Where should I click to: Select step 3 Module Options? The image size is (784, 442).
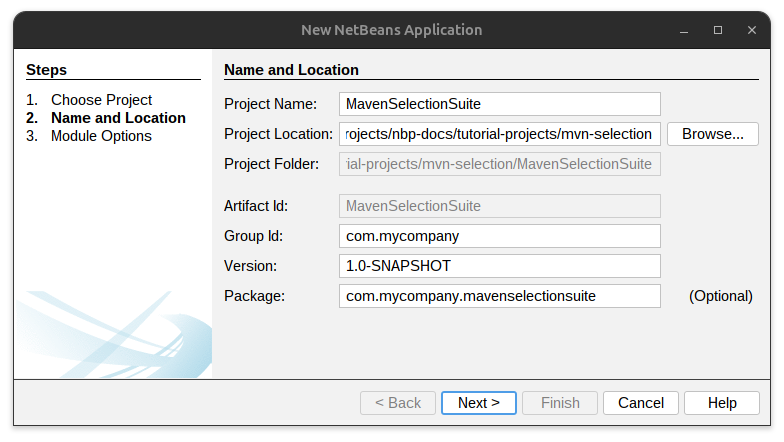click(x=101, y=136)
